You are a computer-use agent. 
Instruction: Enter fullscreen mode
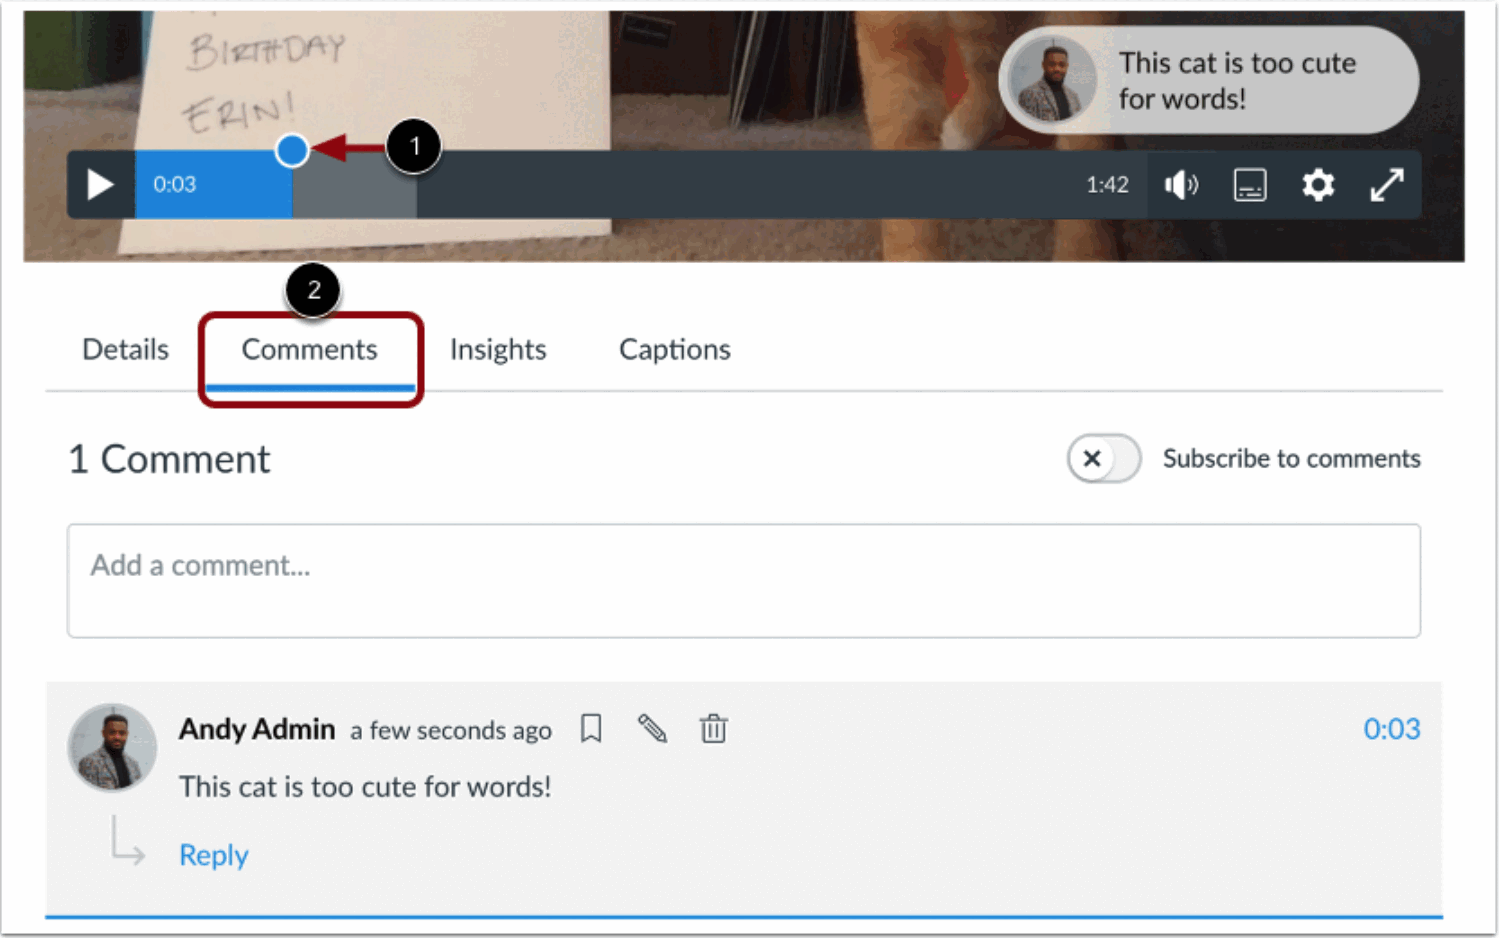1387,185
